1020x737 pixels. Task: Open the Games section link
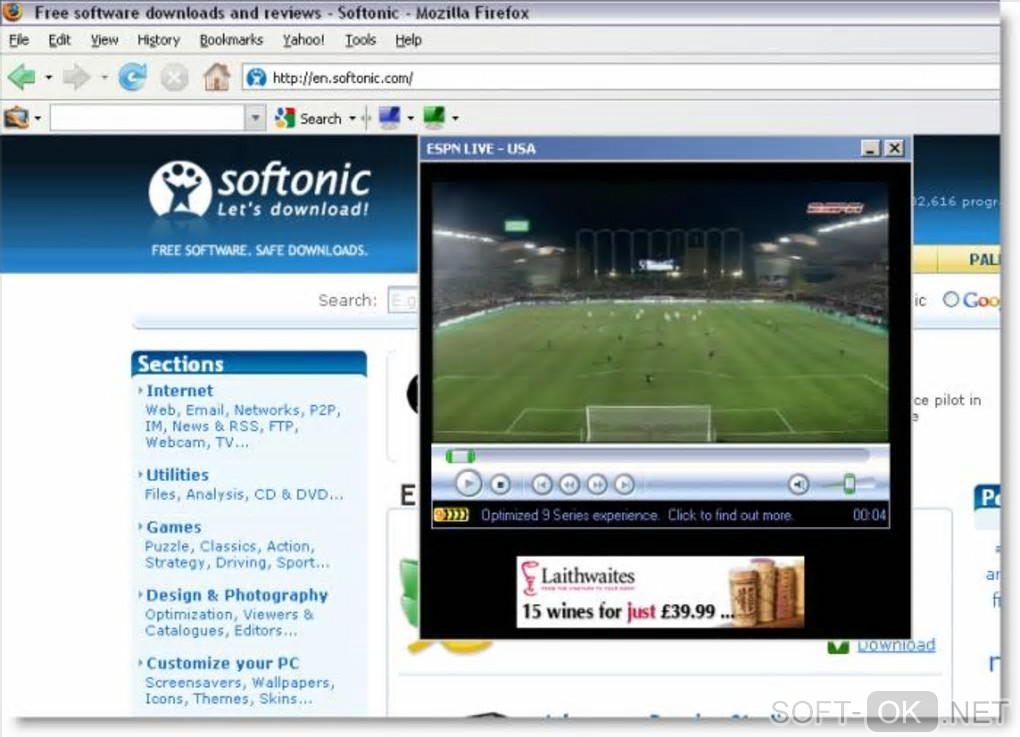pos(174,527)
